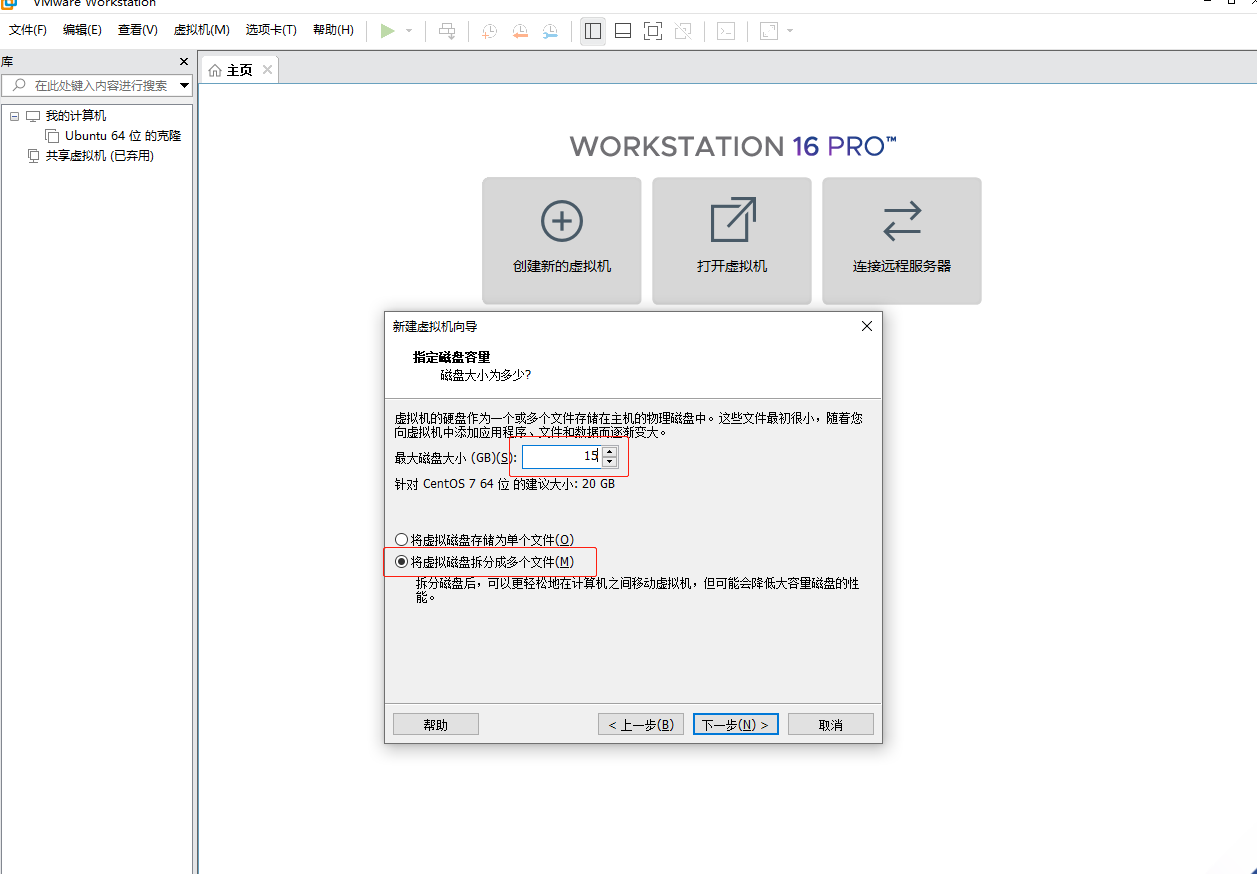Toggle the thumbnail bar view icon
1257x874 pixels.
[623, 31]
